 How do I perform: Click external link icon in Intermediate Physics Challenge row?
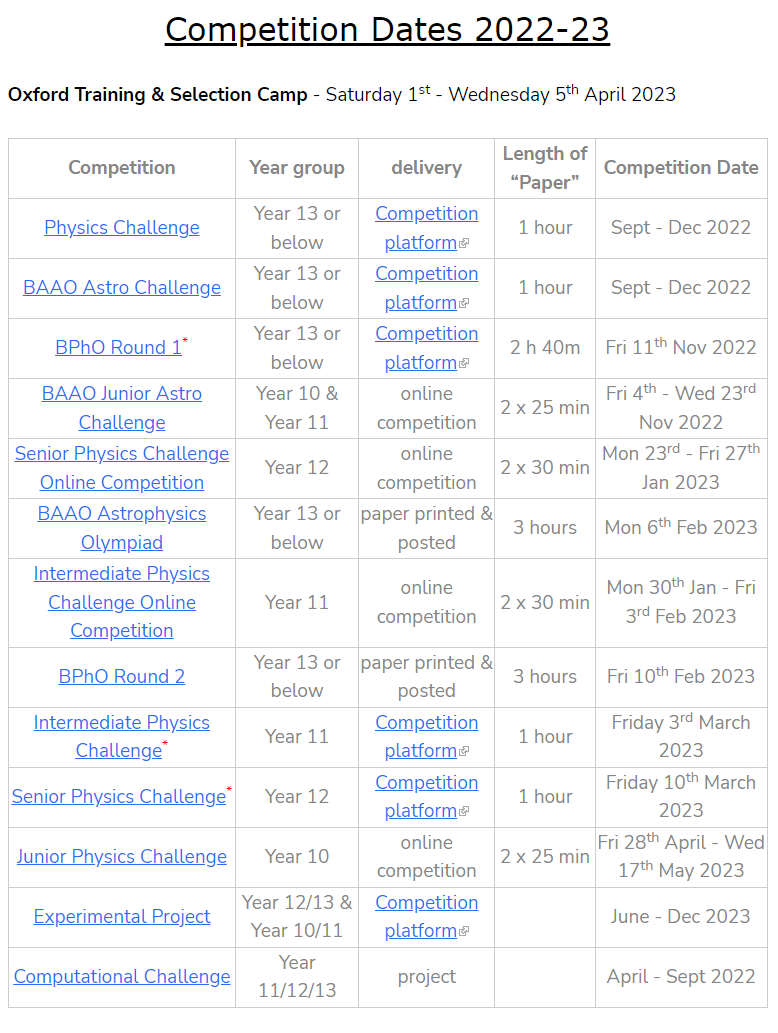[x=464, y=752]
